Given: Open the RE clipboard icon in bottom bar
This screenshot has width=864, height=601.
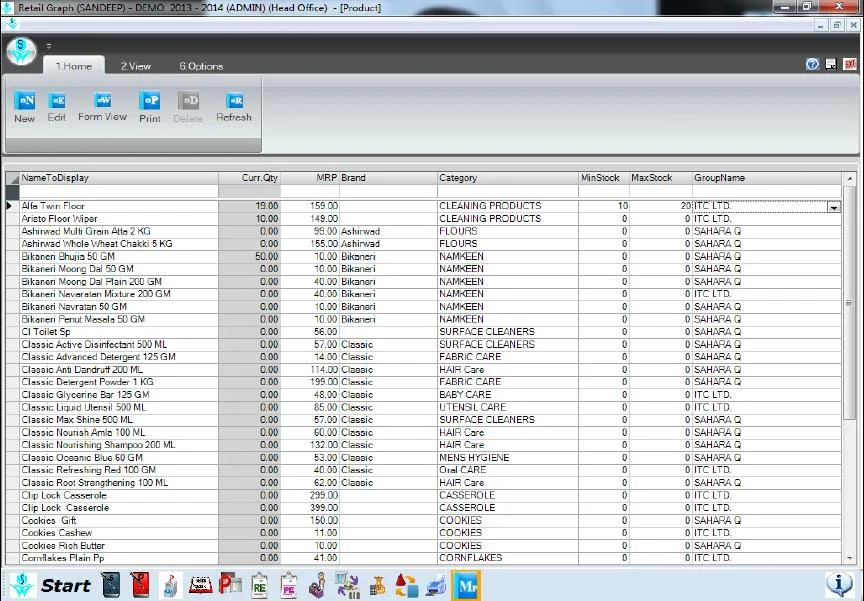Looking at the screenshot, I should coord(259,585).
